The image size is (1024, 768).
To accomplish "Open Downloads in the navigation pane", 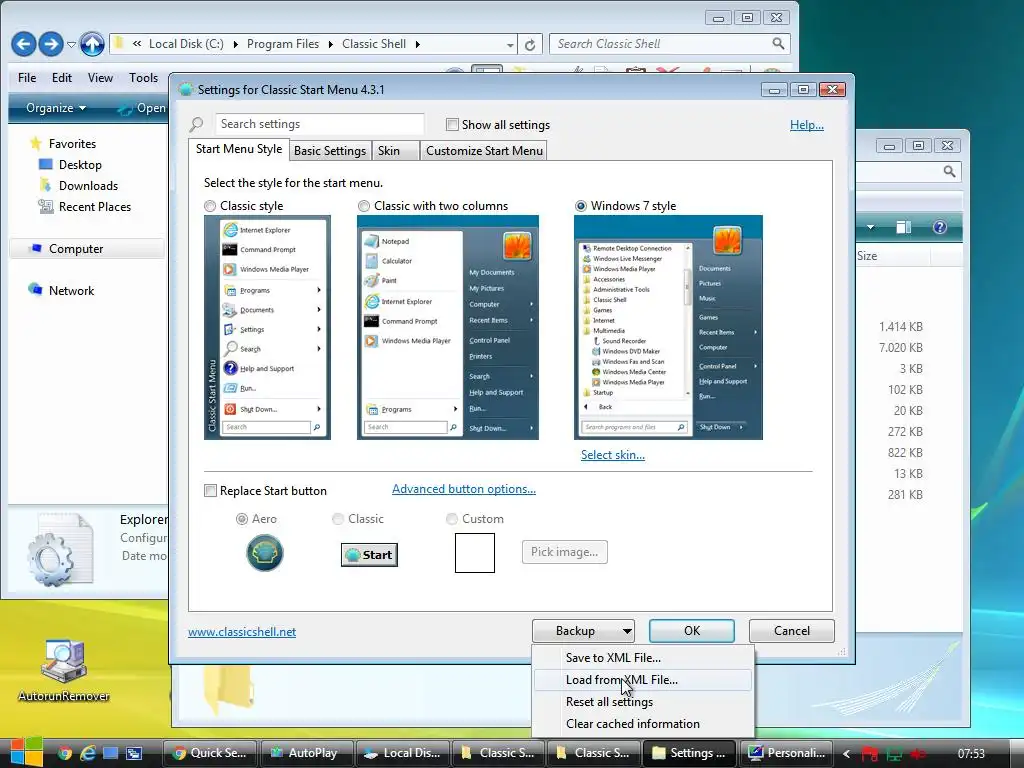I will click(78, 185).
